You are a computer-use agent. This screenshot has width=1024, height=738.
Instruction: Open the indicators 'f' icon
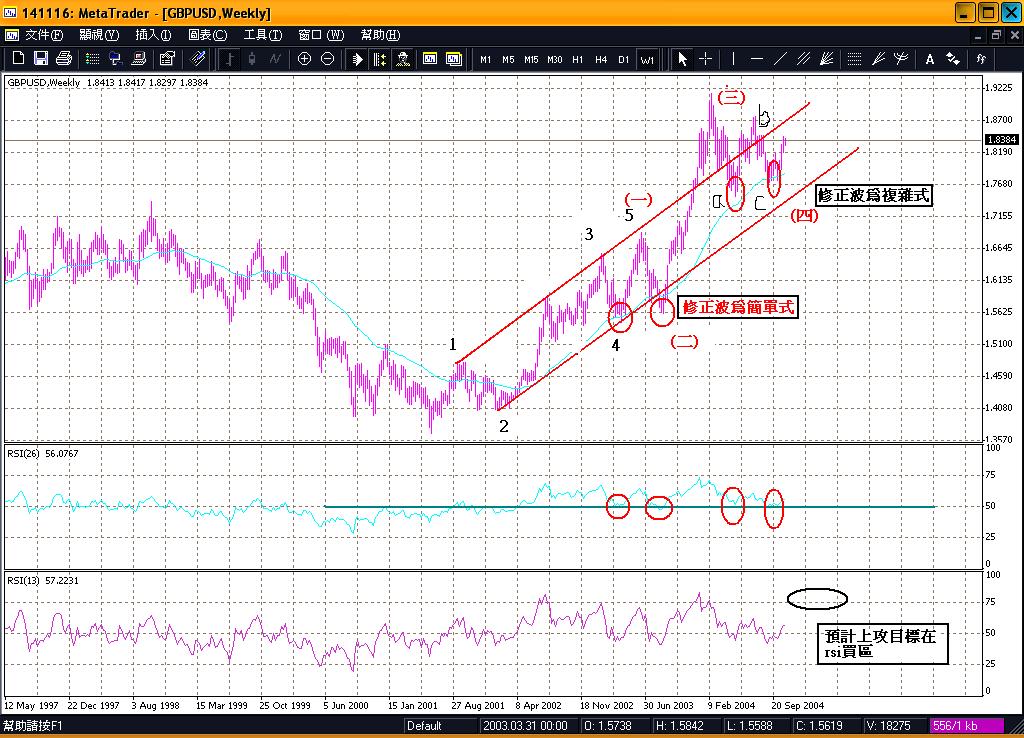(x=981, y=59)
